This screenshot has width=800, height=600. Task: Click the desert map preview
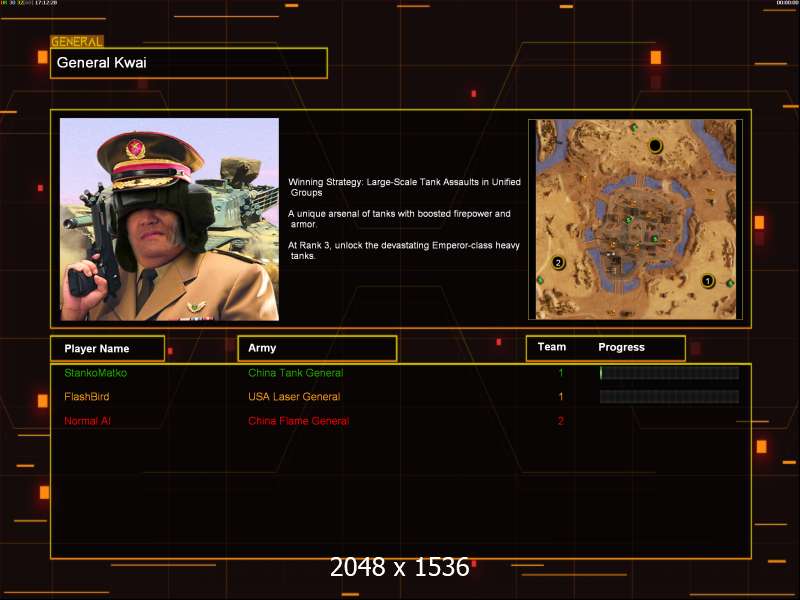coord(636,219)
